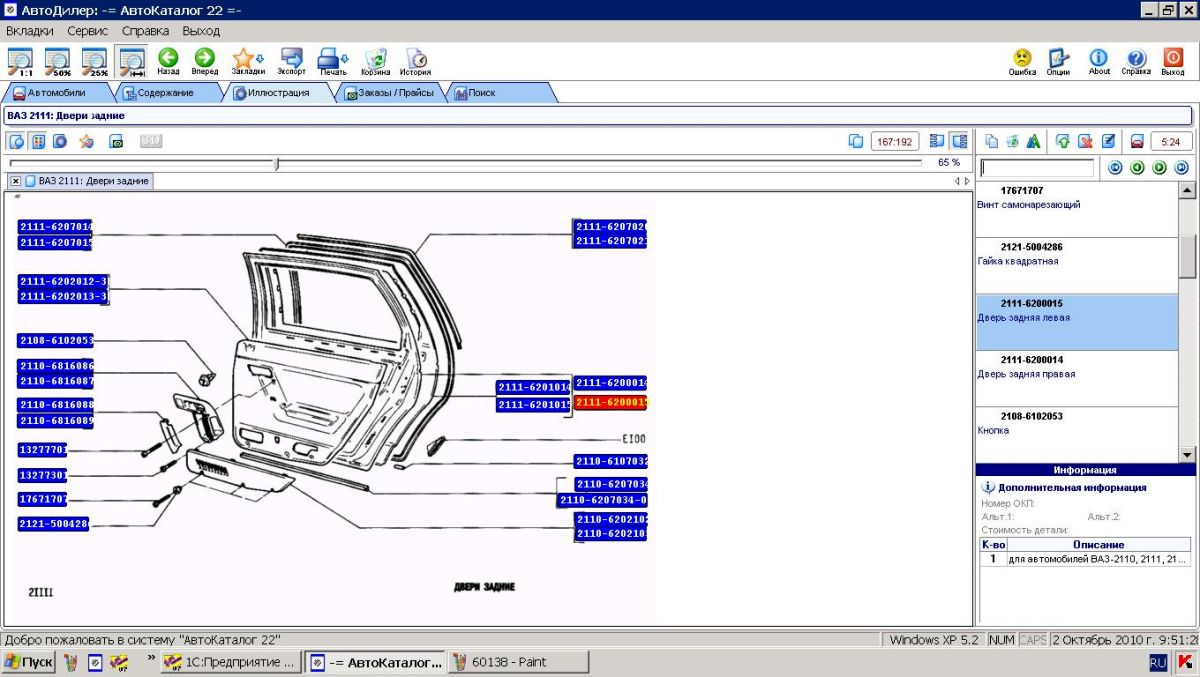Click the parts list scrollbar up arrow

(1187, 190)
